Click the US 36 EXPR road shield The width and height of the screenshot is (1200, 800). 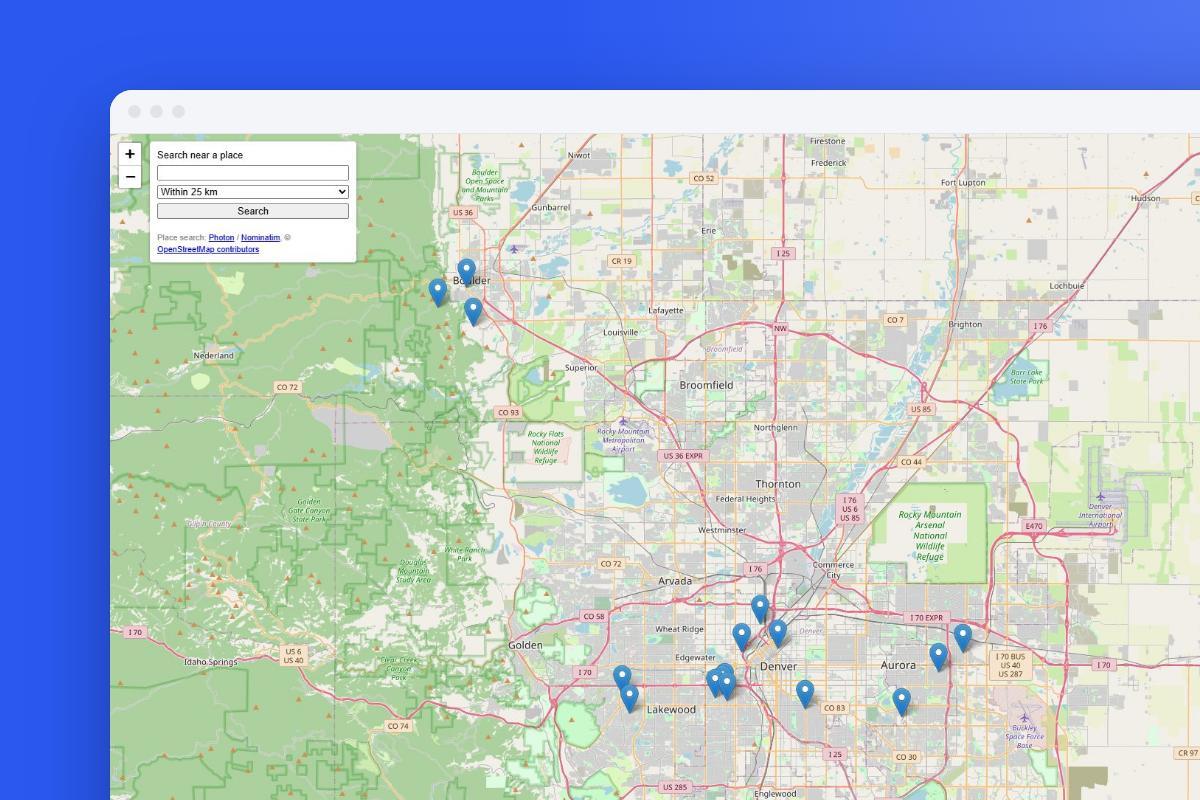pos(683,456)
